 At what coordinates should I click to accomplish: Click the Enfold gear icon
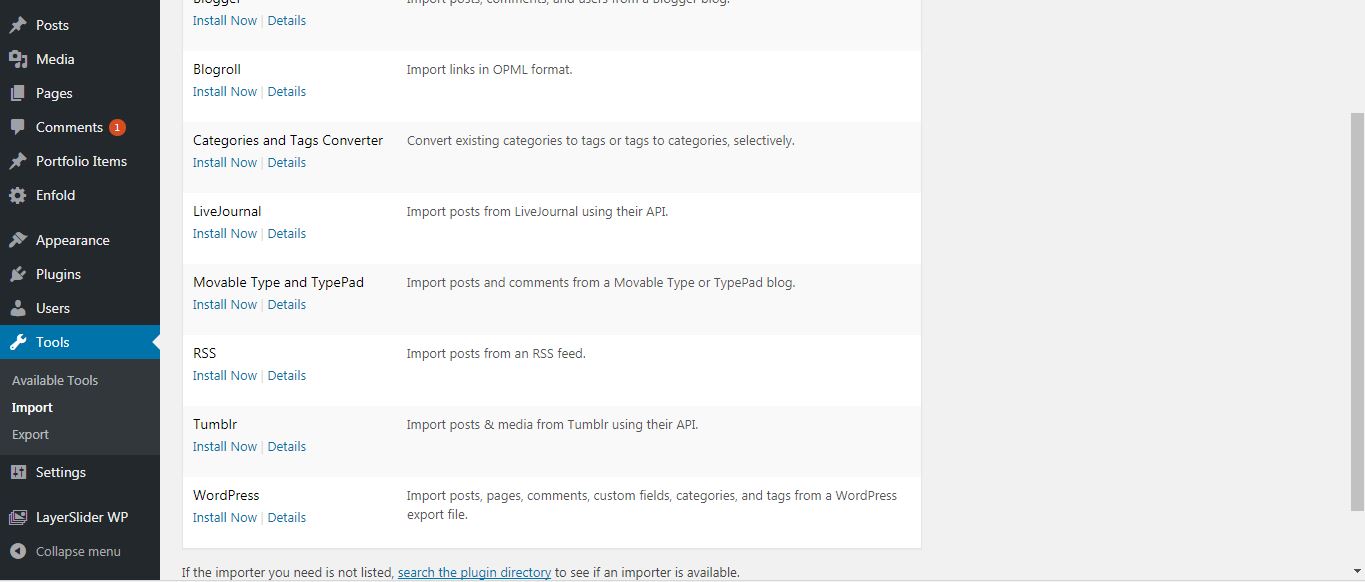(x=18, y=195)
